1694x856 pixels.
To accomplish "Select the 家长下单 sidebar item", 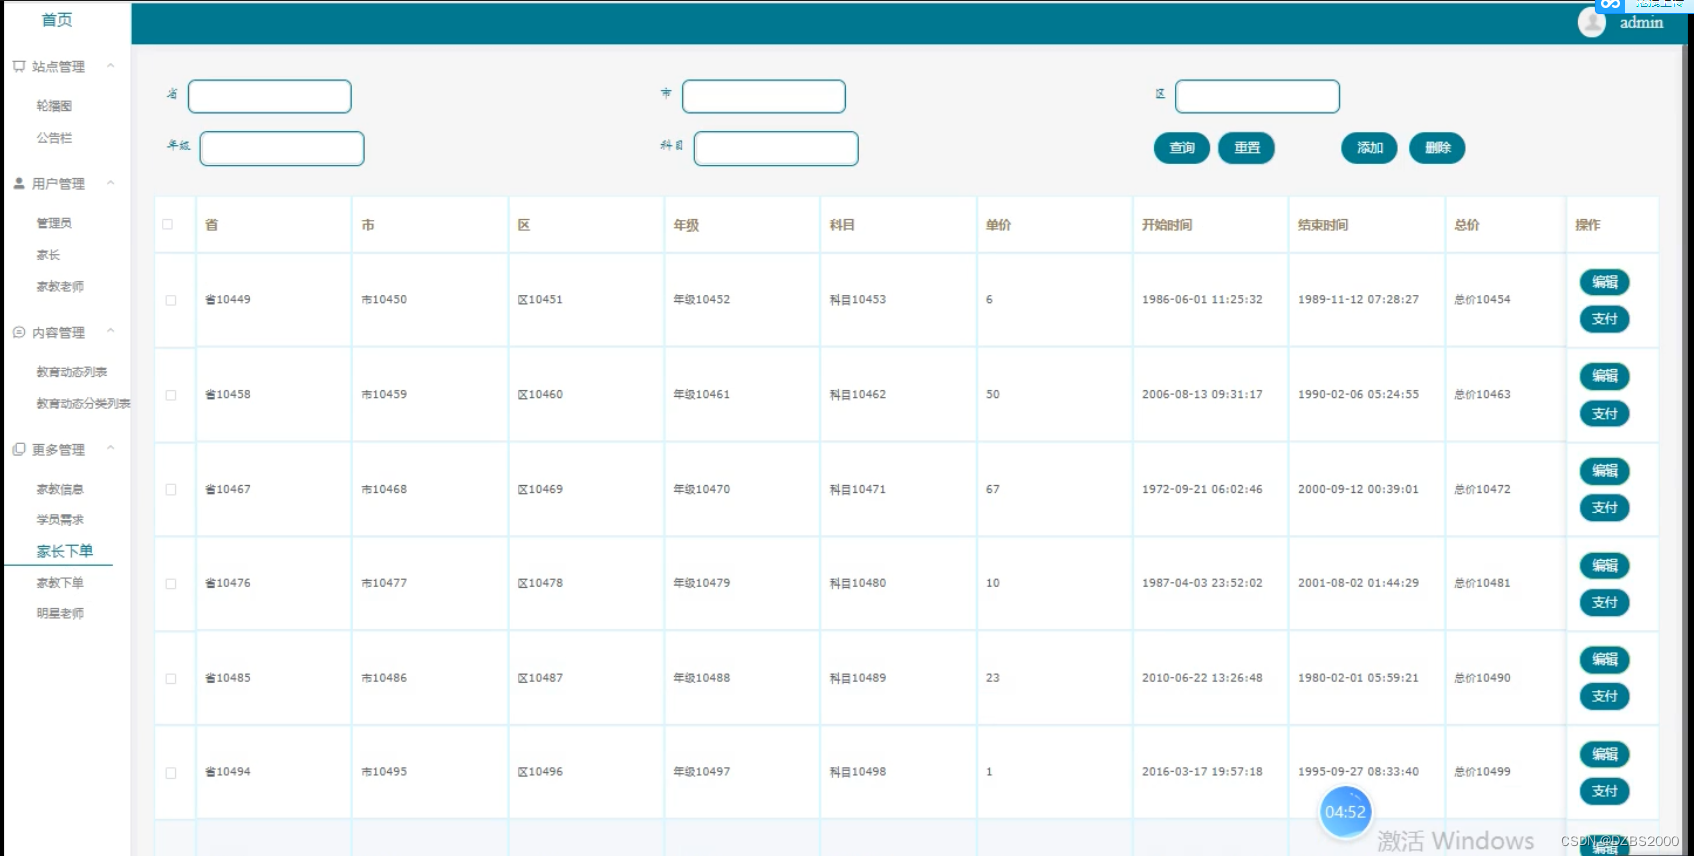I will [x=65, y=551].
